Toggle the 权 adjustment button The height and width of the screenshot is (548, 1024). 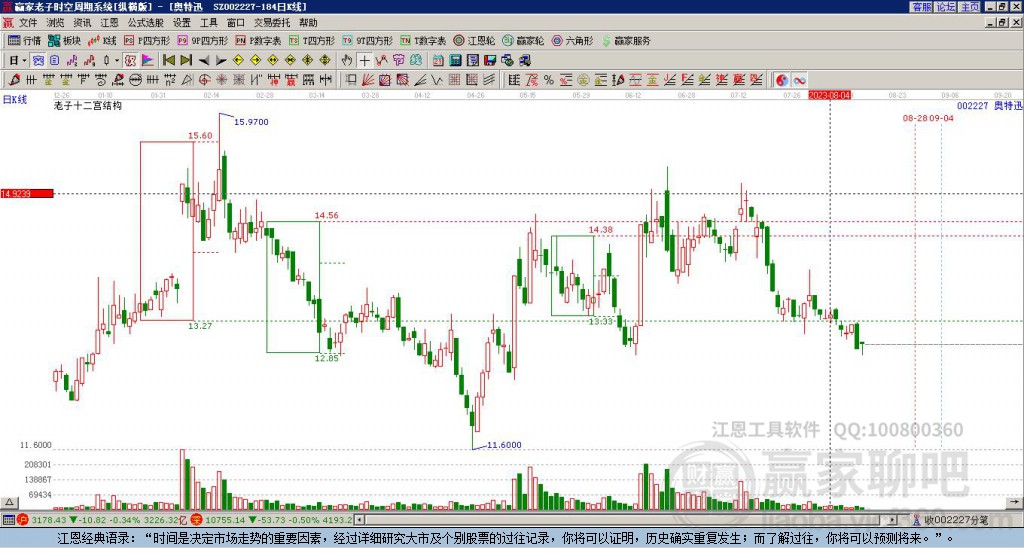click(130, 61)
